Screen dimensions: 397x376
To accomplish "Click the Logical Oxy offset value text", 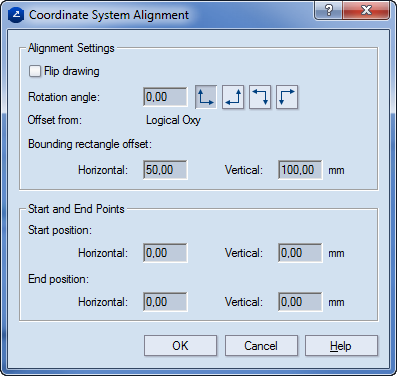I will pyautogui.click(x=173, y=120).
